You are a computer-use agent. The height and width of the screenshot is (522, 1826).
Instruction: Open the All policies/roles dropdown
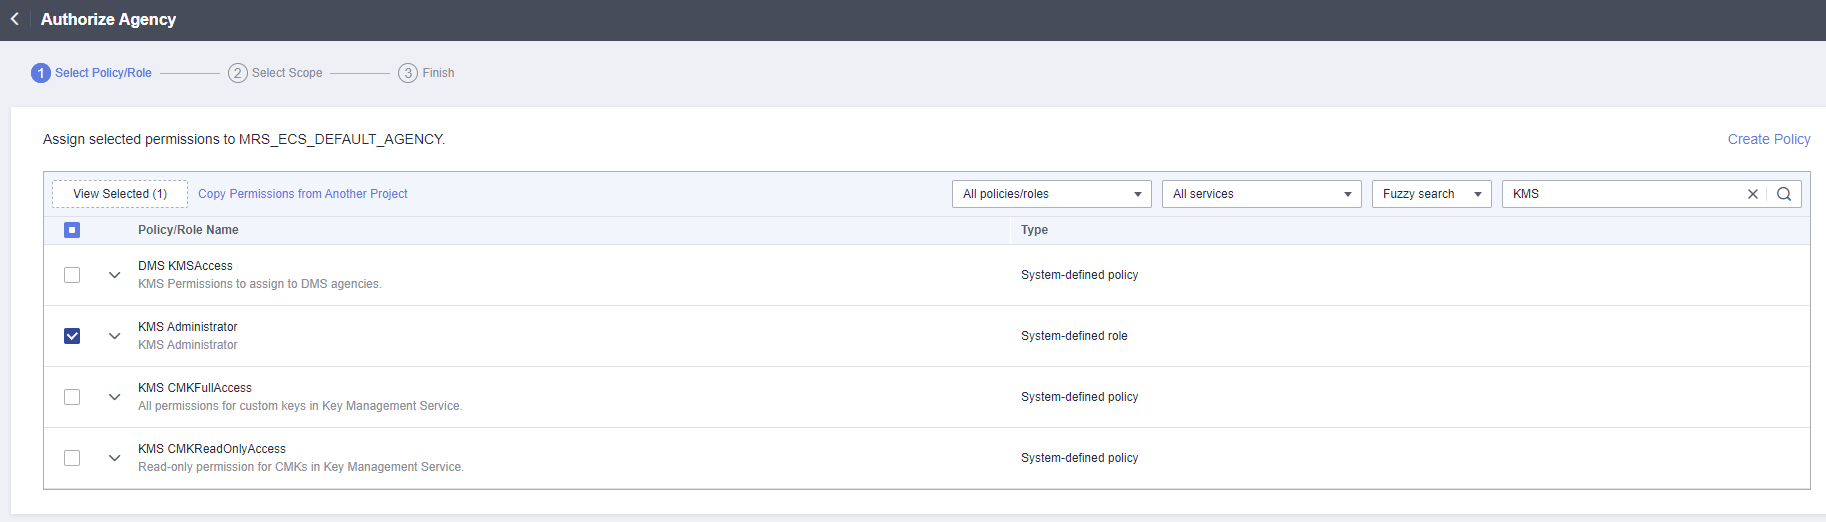click(x=1052, y=194)
